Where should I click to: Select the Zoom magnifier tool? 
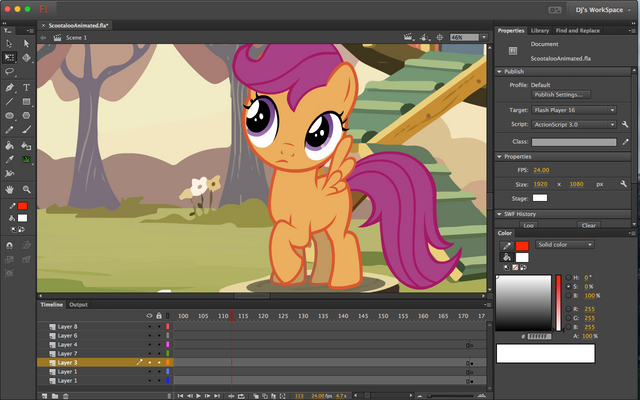tap(27, 189)
